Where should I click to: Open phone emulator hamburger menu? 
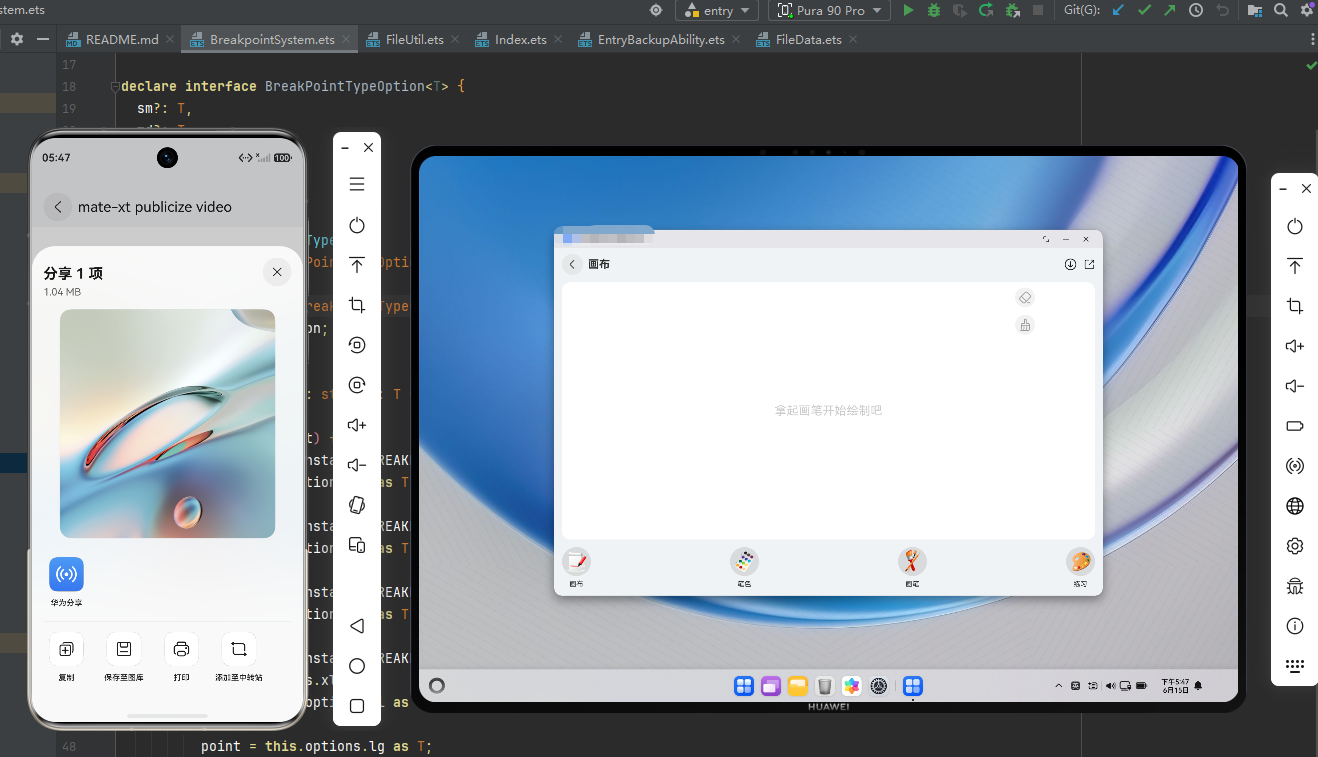pos(357,184)
